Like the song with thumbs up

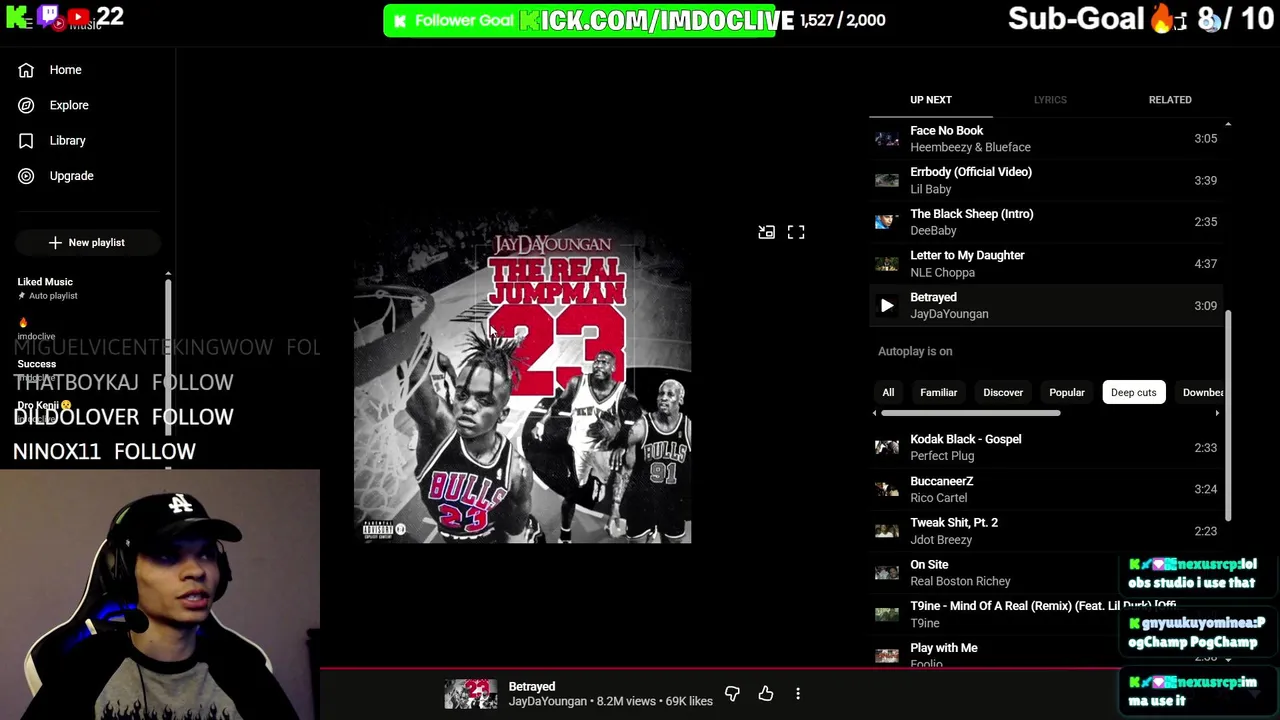tap(766, 694)
